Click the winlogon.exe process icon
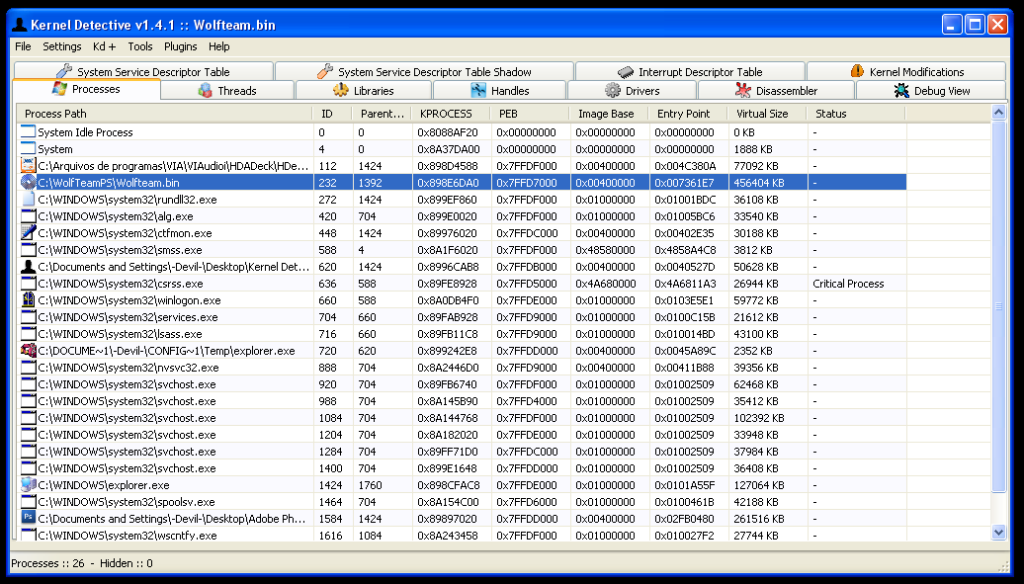 (28, 300)
